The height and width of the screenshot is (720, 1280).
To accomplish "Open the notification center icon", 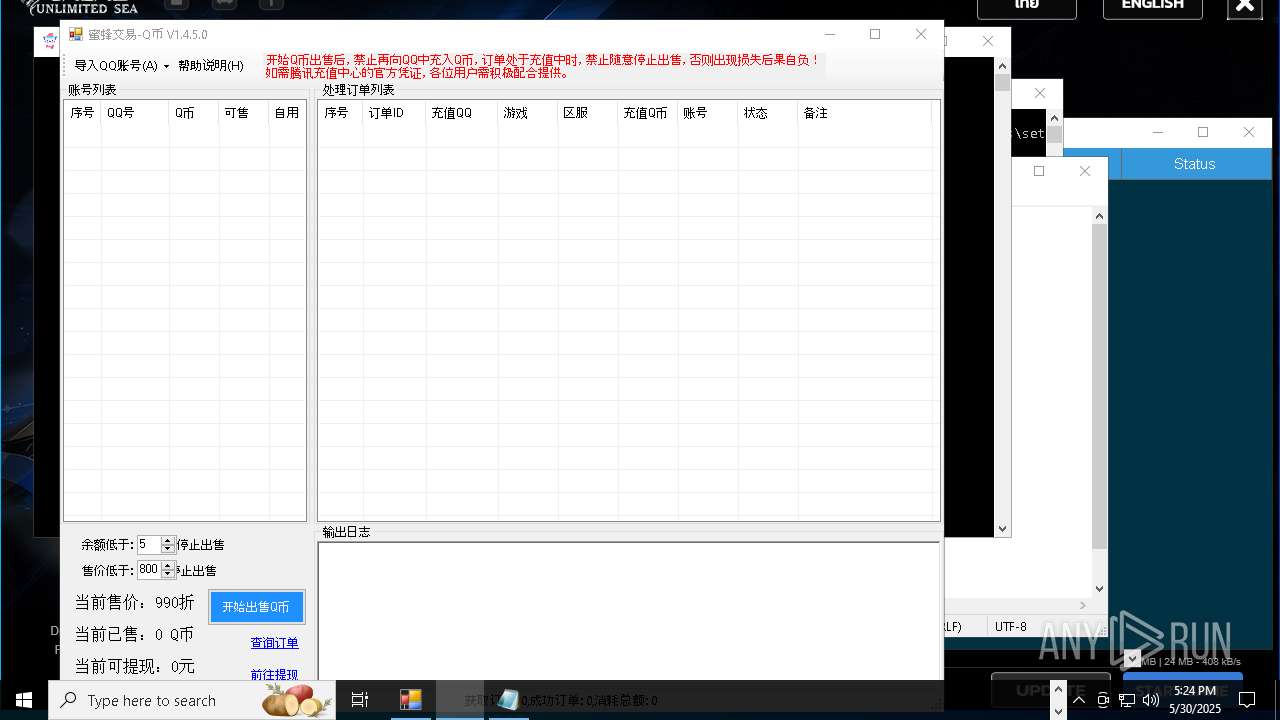I will click(x=1247, y=700).
